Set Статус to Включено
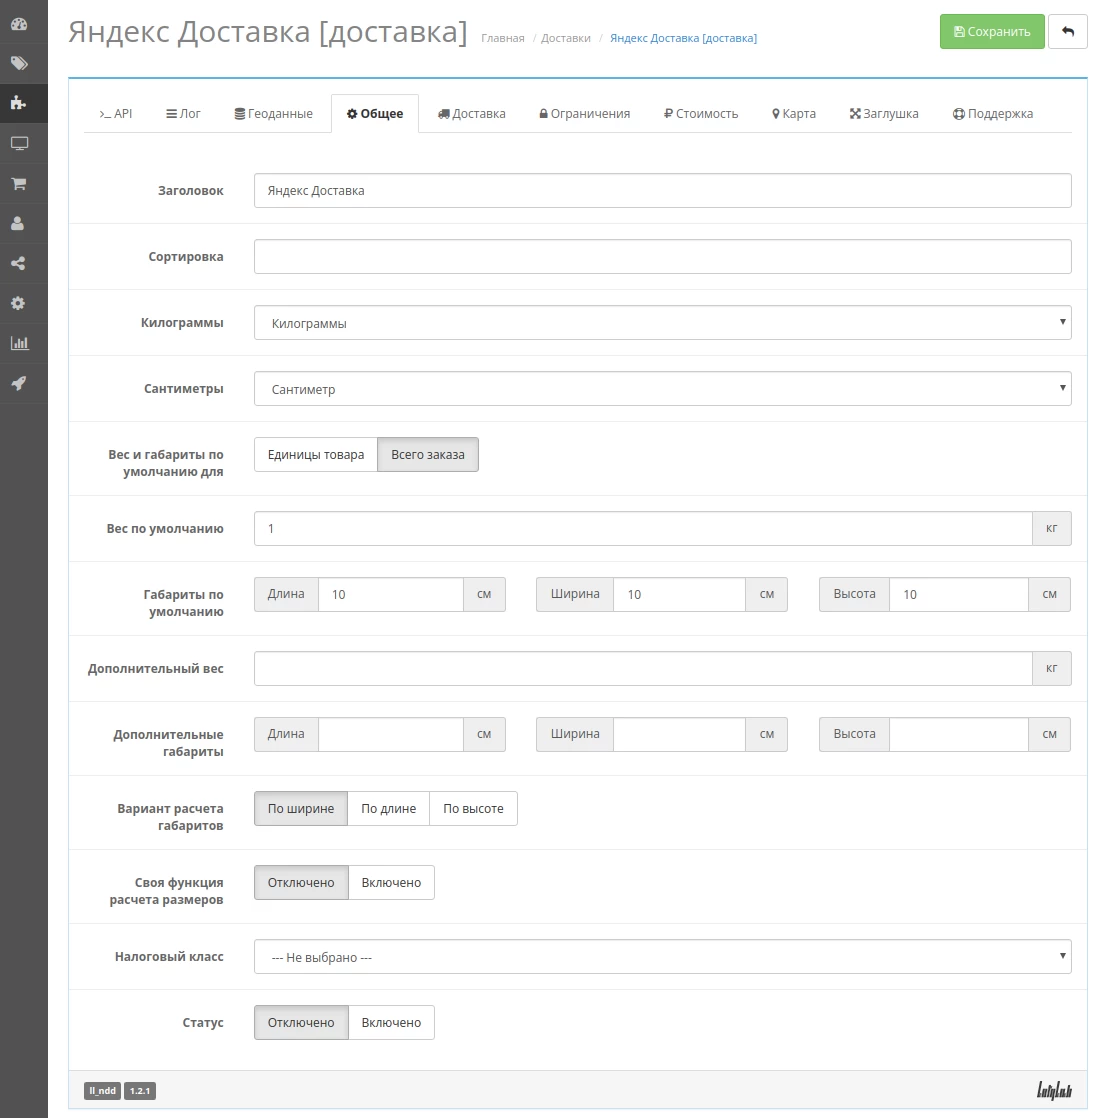Image resolution: width=1096 pixels, height=1118 pixels. 391,1022
